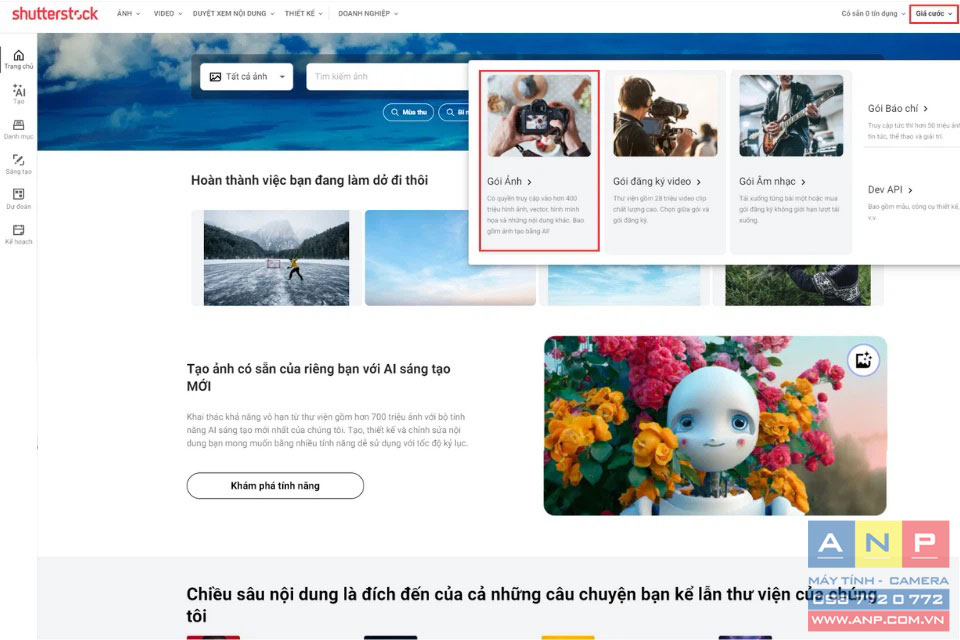Viewport: 960px width, 640px height.
Task: Expand the DOANH NGHIỆP menu
Action: click(x=368, y=13)
